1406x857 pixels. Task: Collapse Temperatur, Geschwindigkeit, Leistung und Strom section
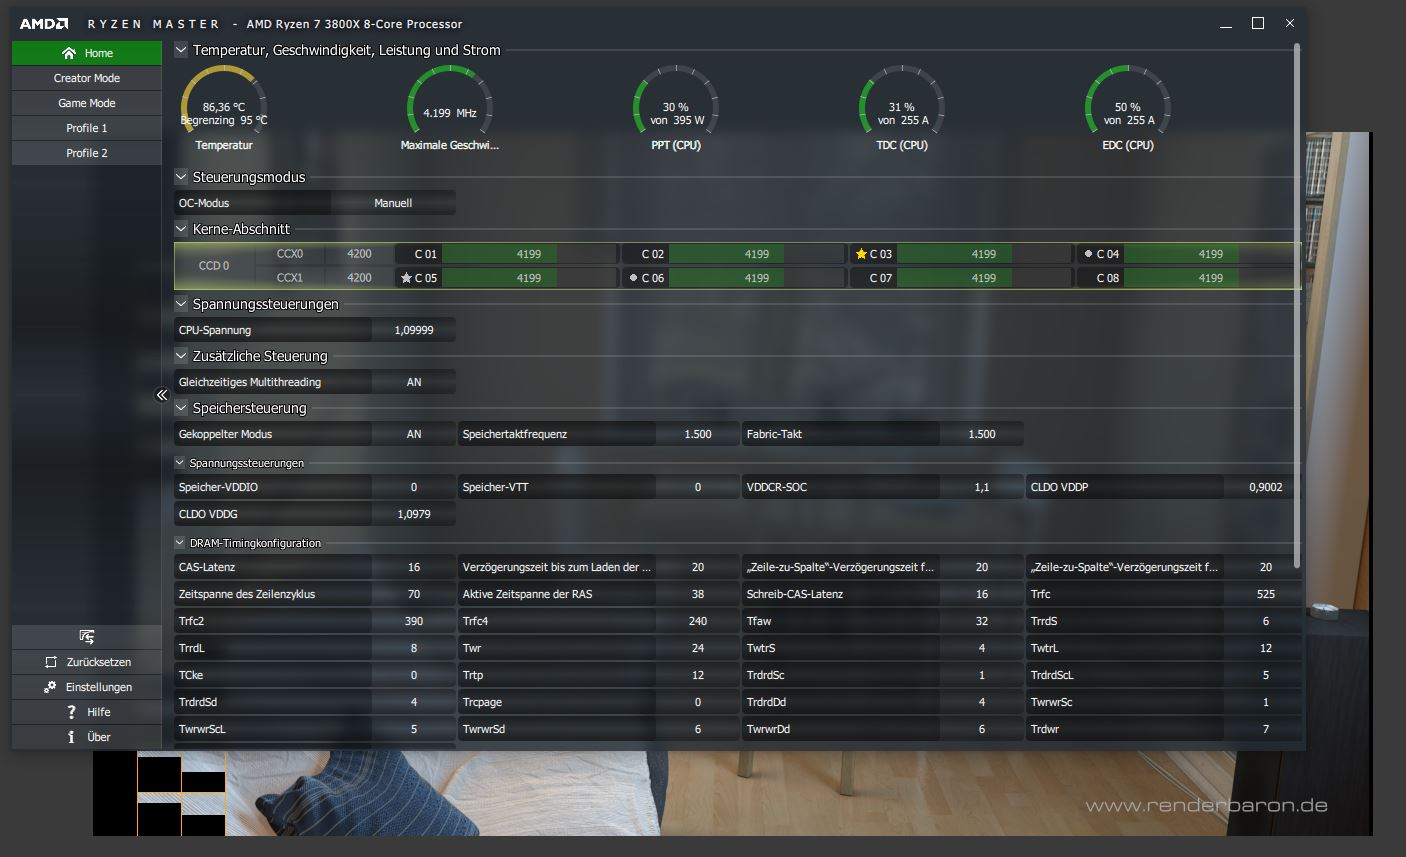181,49
